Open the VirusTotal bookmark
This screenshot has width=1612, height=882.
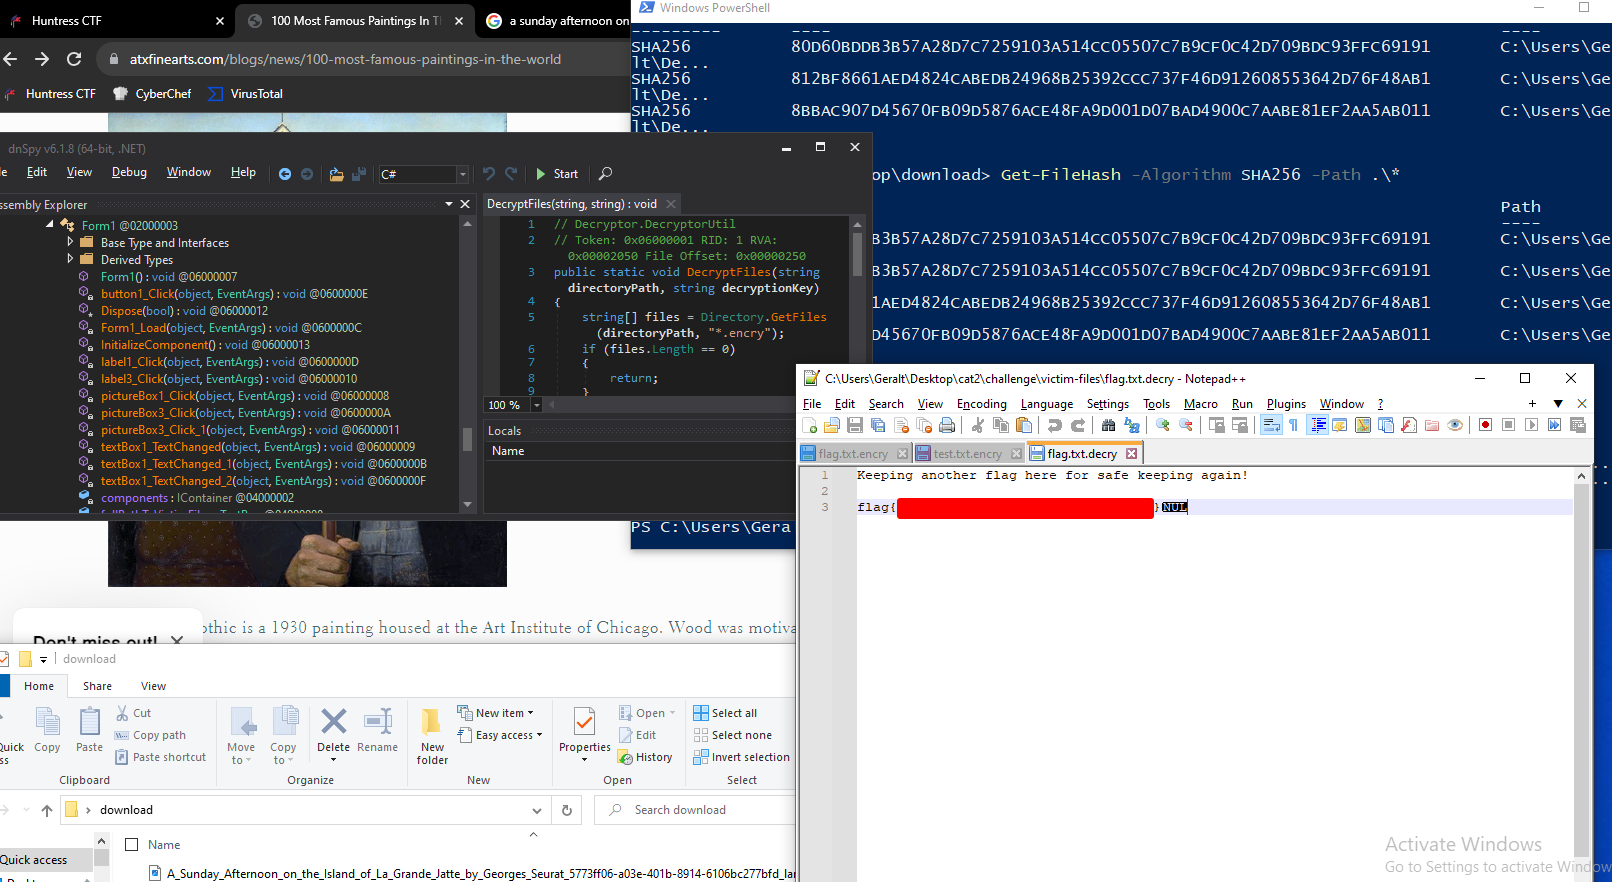246,94
